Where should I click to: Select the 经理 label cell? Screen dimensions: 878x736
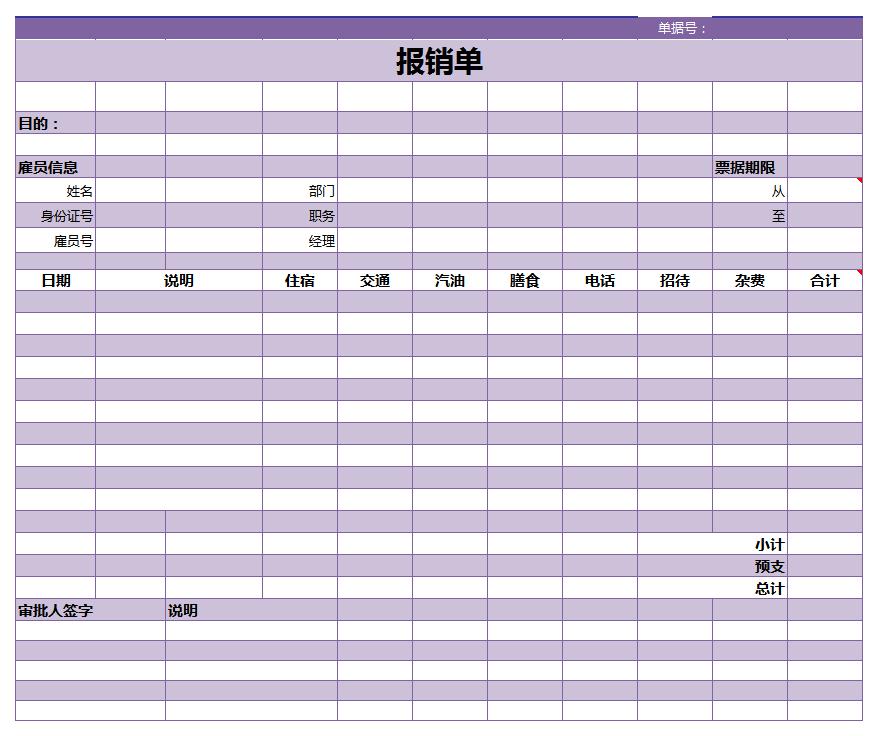coord(300,241)
